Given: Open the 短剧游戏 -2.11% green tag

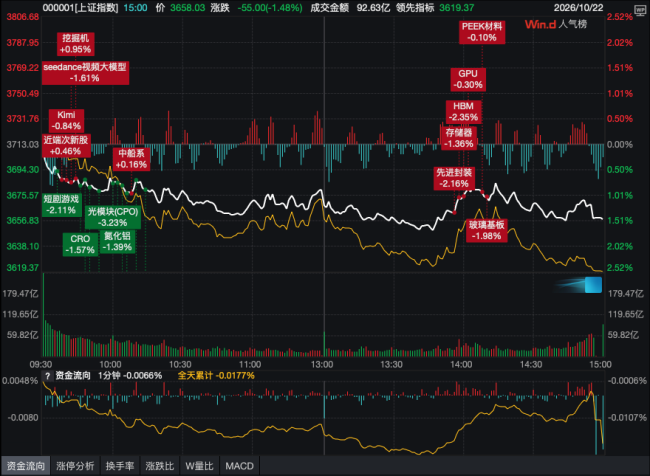Looking at the screenshot, I should (x=61, y=204).
